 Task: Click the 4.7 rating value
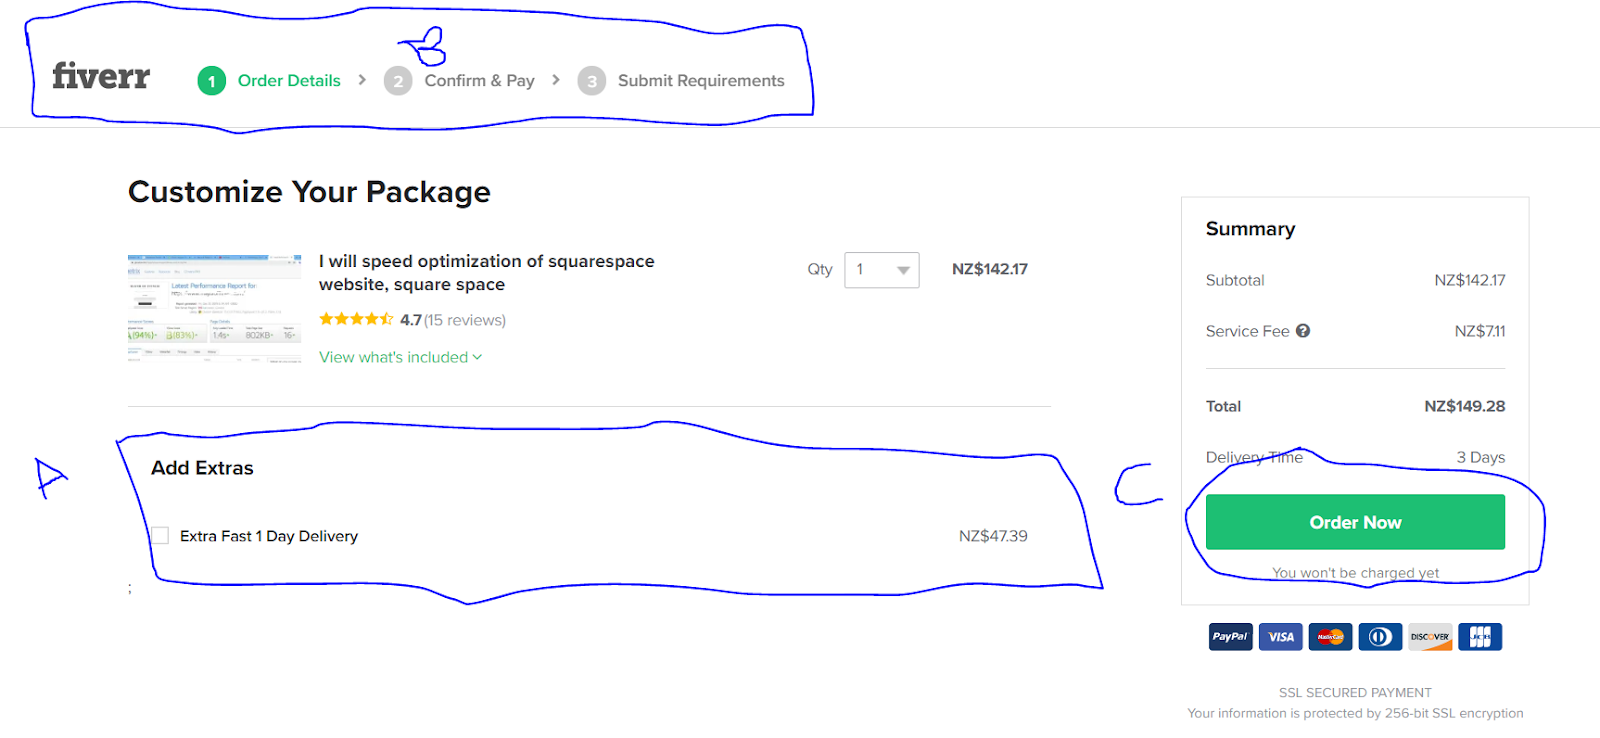[x=410, y=320]
